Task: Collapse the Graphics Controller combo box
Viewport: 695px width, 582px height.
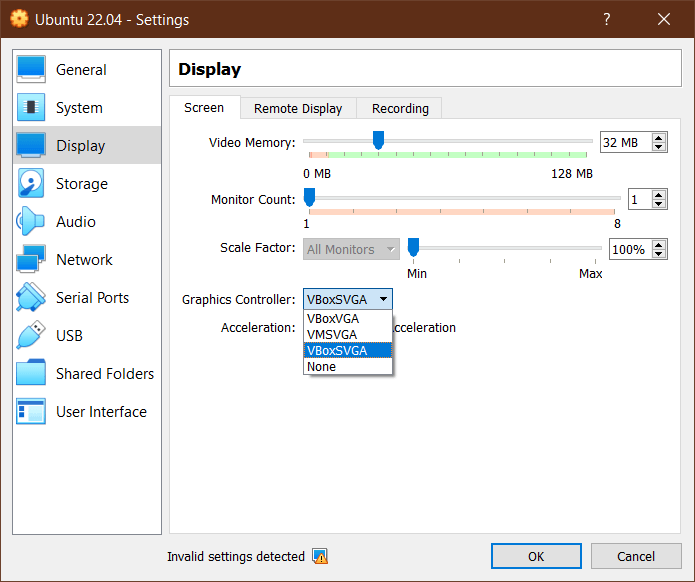Action: (x=348, y=299)
